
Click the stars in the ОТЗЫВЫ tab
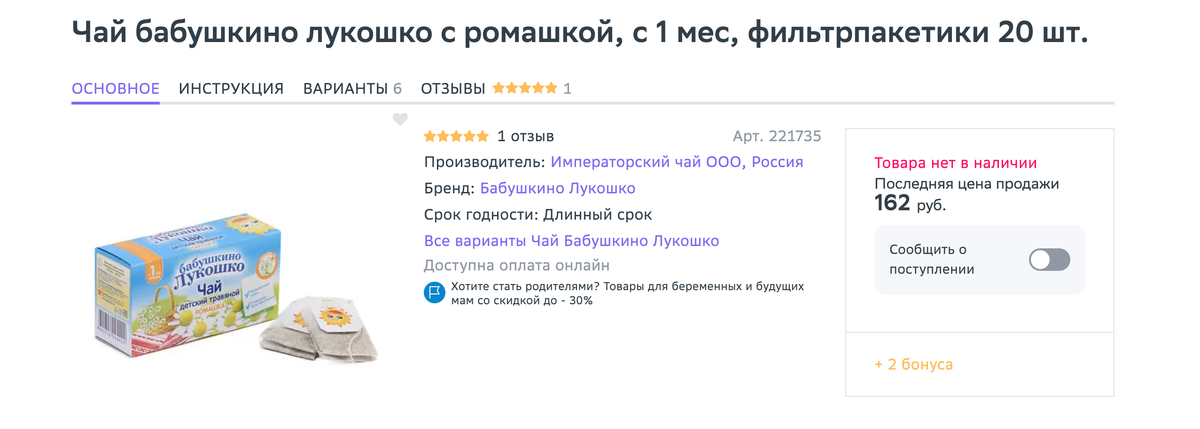coord(525,88)
